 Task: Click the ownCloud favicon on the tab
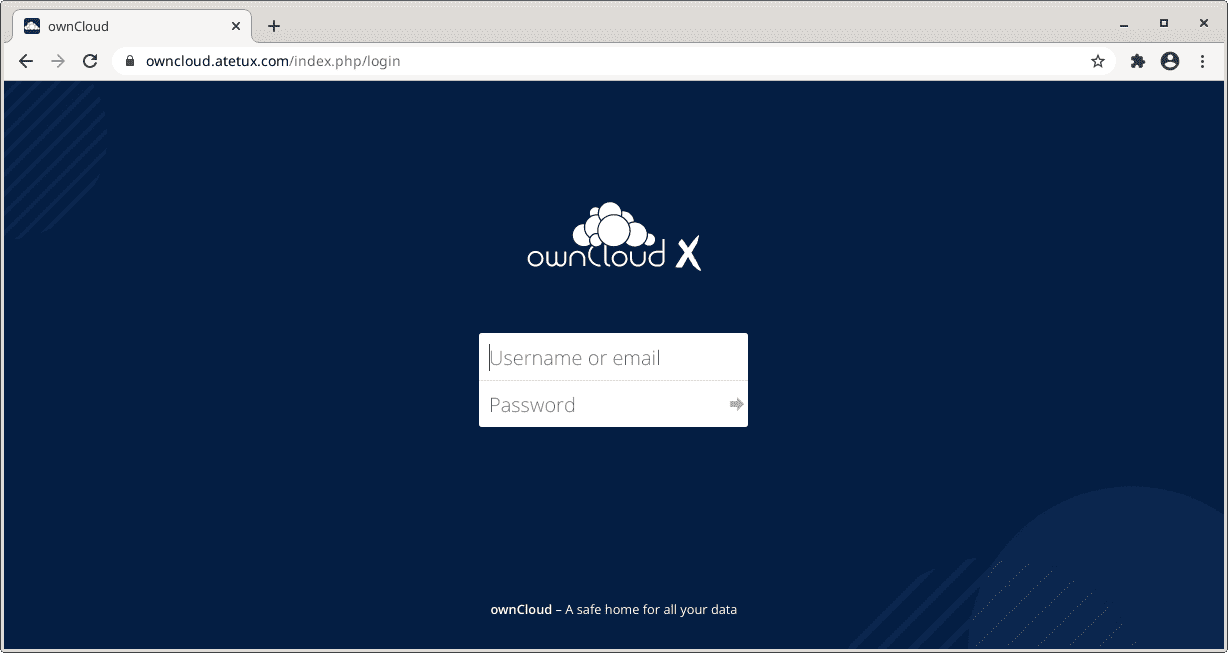pos(31,26)
